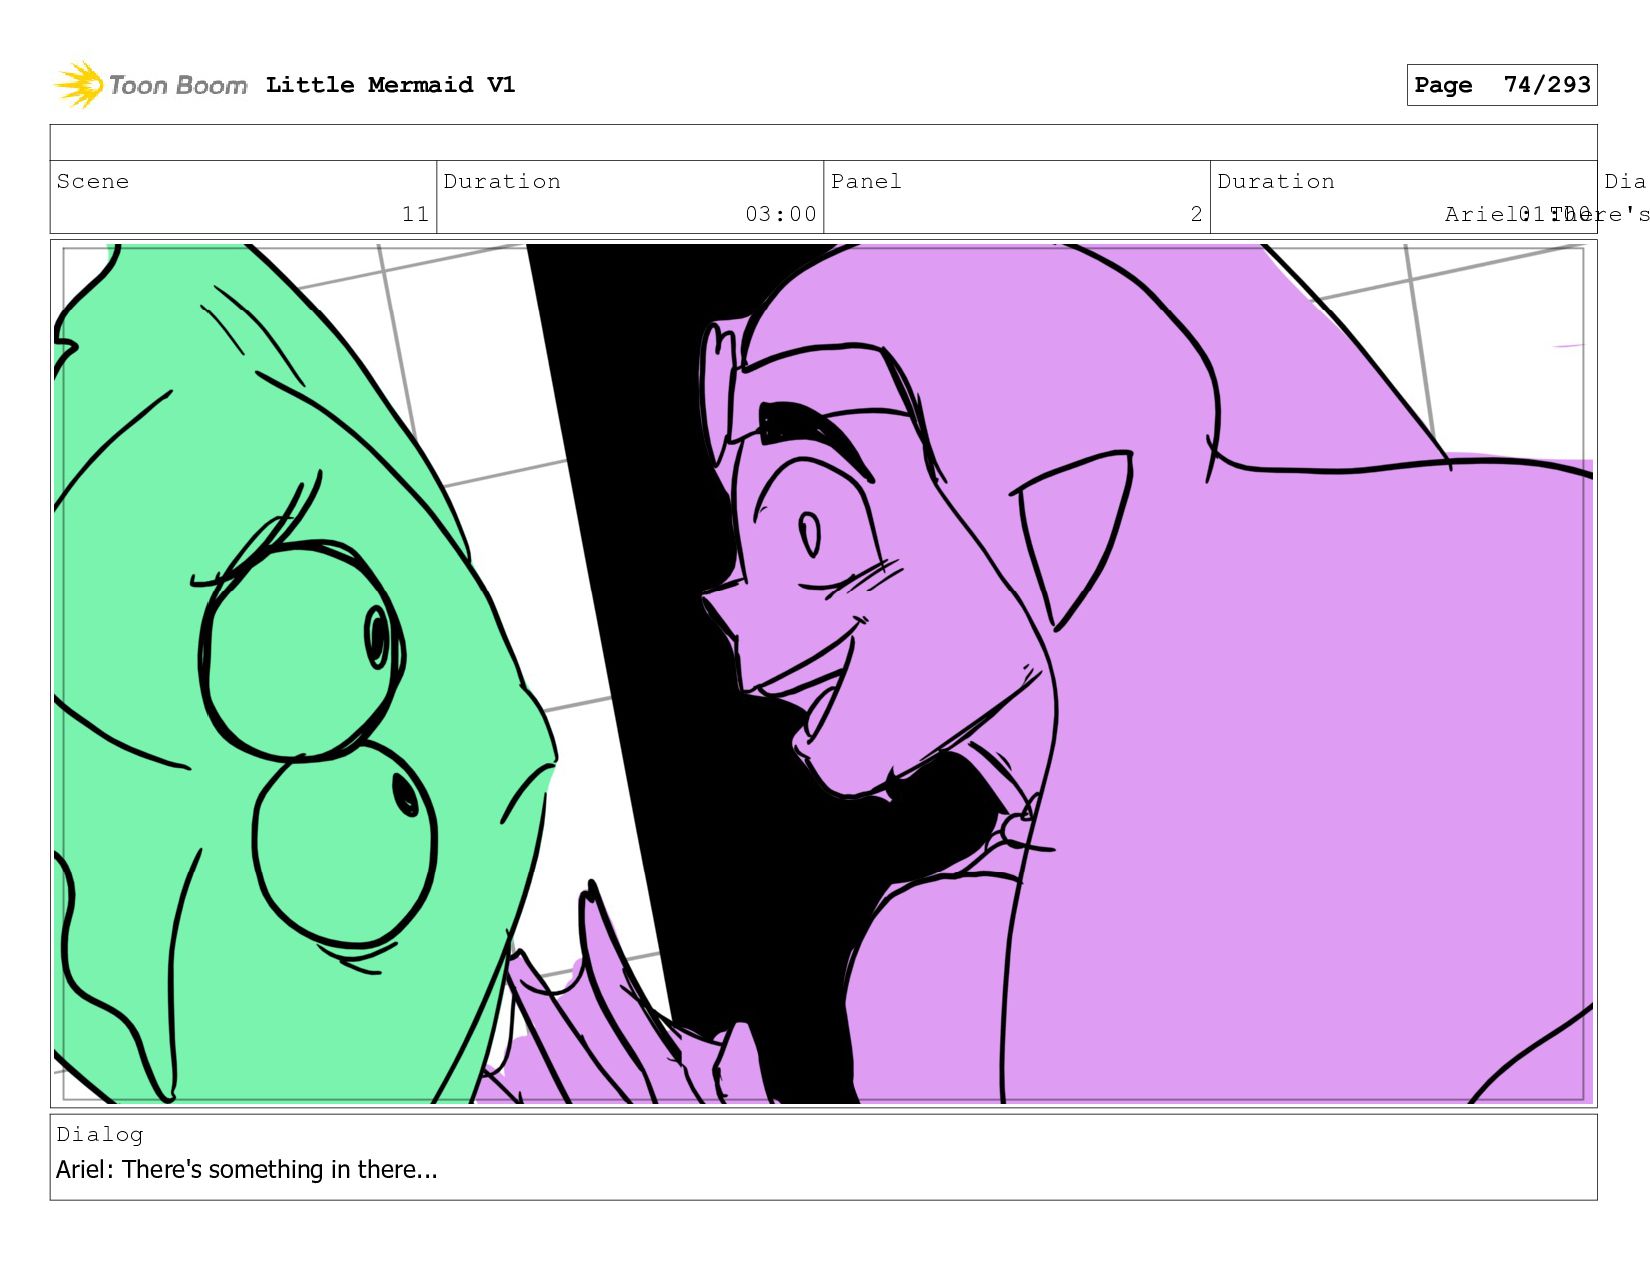Image resolution: width=1650 pixels, height=1275 pixels.
Task: Click the Duration label beside the Scene cell
Action: click(502, 181)
